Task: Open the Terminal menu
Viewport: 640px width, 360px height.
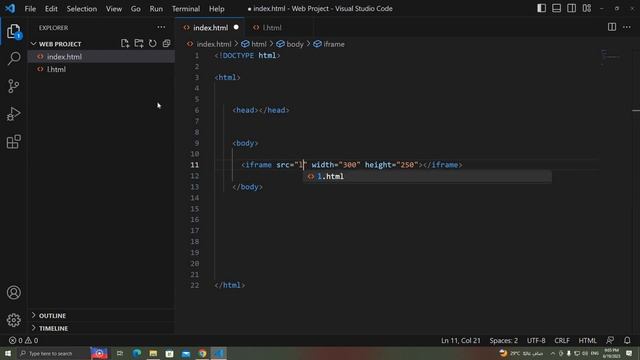Action: [x=186, y=9]
